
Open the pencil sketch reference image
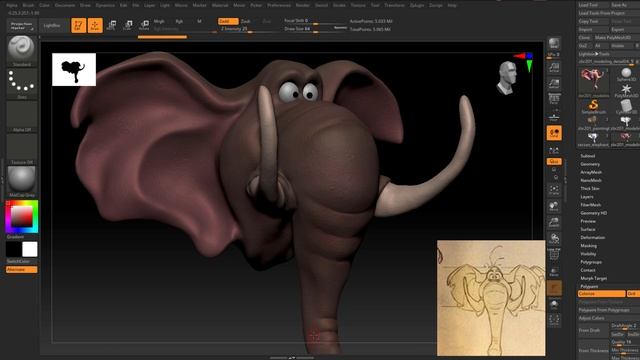491,298
